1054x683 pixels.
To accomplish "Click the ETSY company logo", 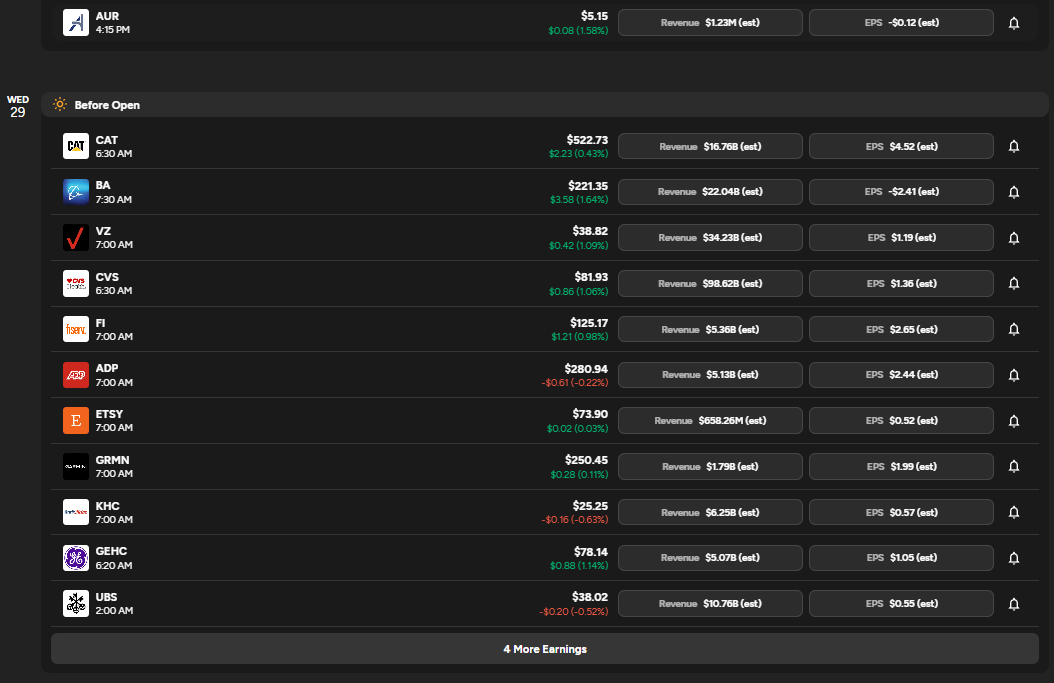I will pyautogui.click(x=76, y=421).
